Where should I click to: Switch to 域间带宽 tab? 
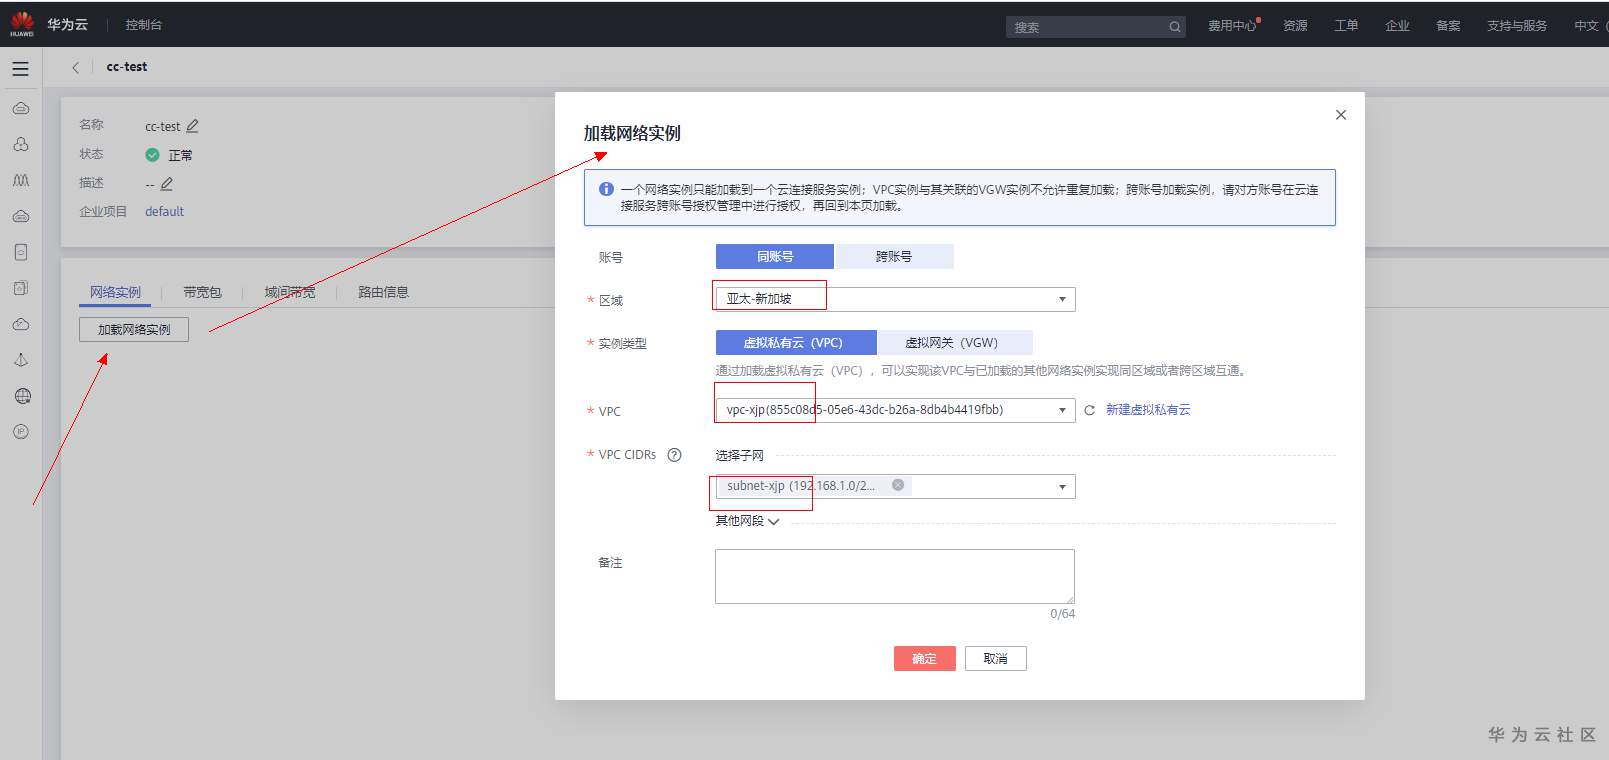290,292
